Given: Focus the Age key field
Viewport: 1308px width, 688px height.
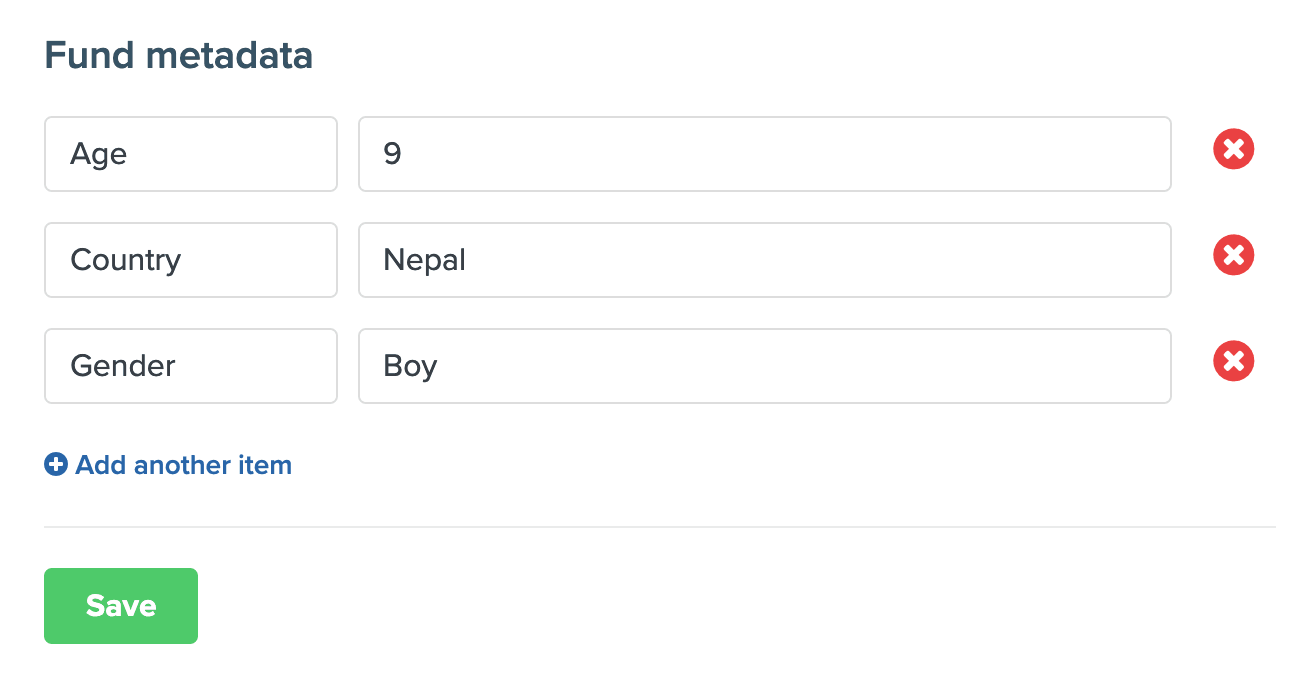Looking at the screenshot, I should (190, 154).
